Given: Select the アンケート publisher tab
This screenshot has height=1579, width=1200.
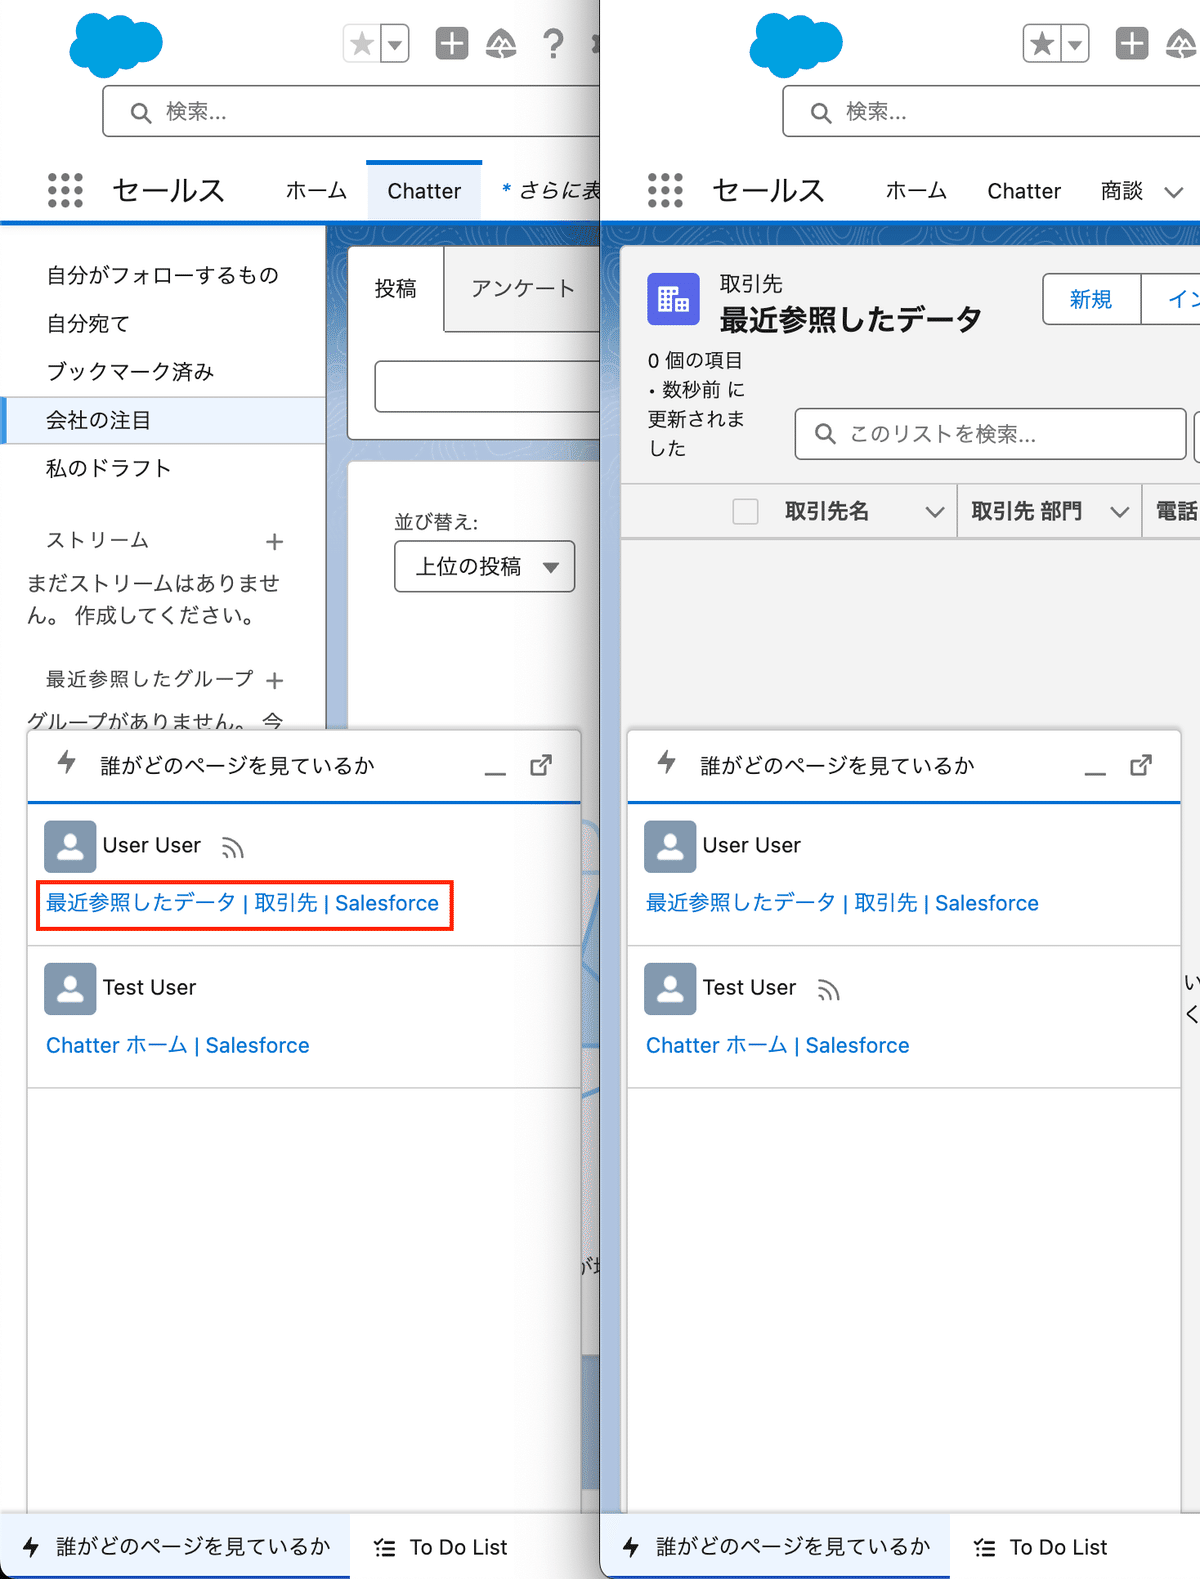Looking at the screenshot, I should 522,289.
